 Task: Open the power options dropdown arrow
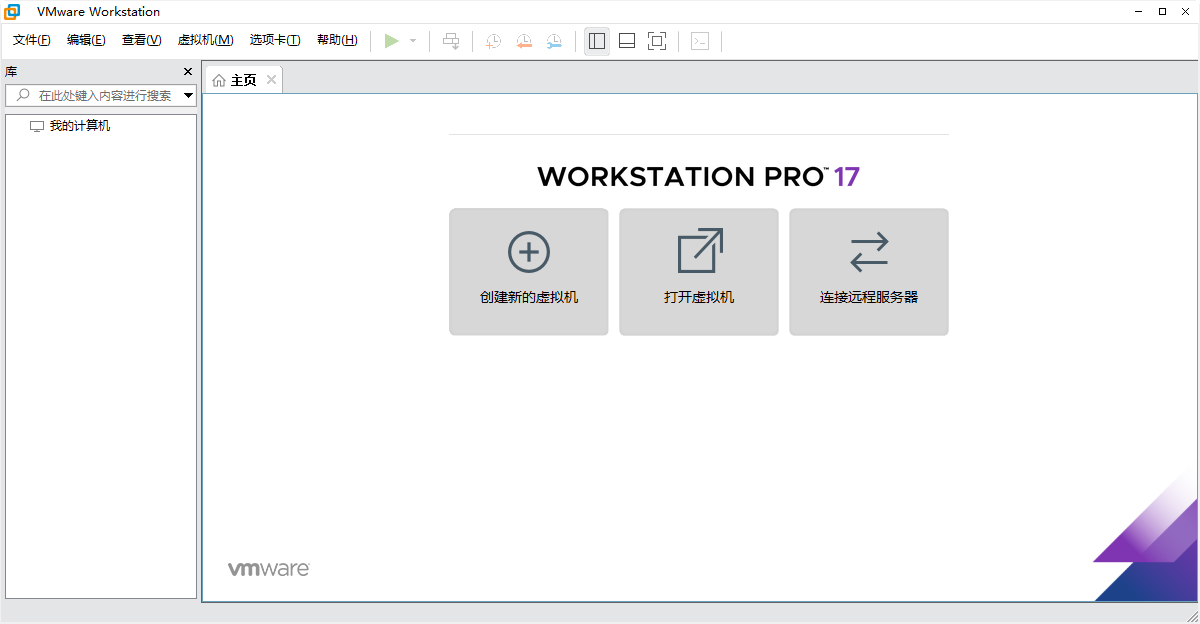413,41
